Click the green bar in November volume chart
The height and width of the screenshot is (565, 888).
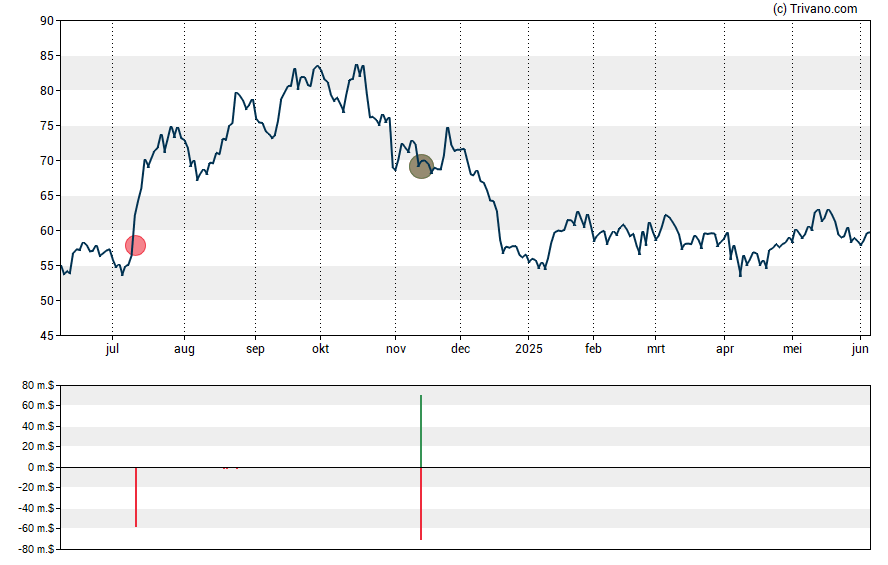click(421, 431)
